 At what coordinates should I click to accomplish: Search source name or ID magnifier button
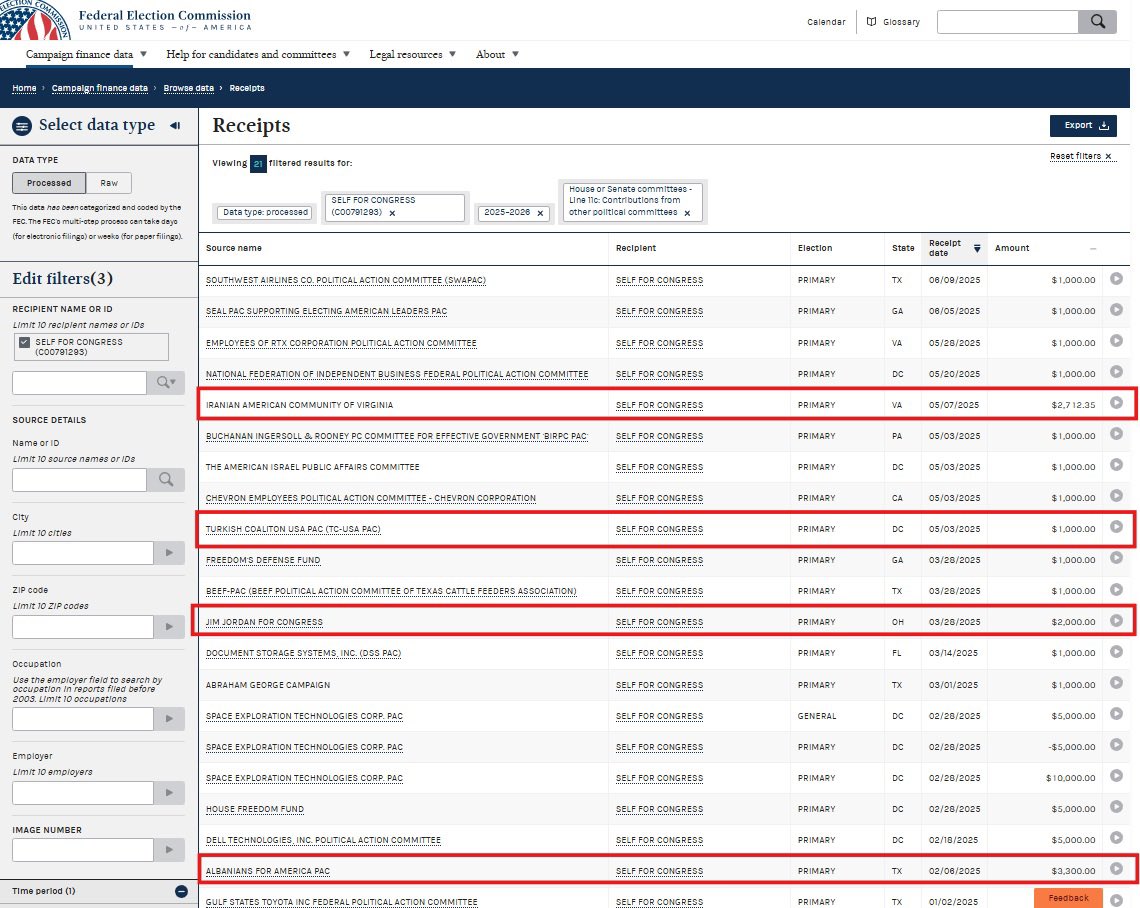(x=166, y=480)
